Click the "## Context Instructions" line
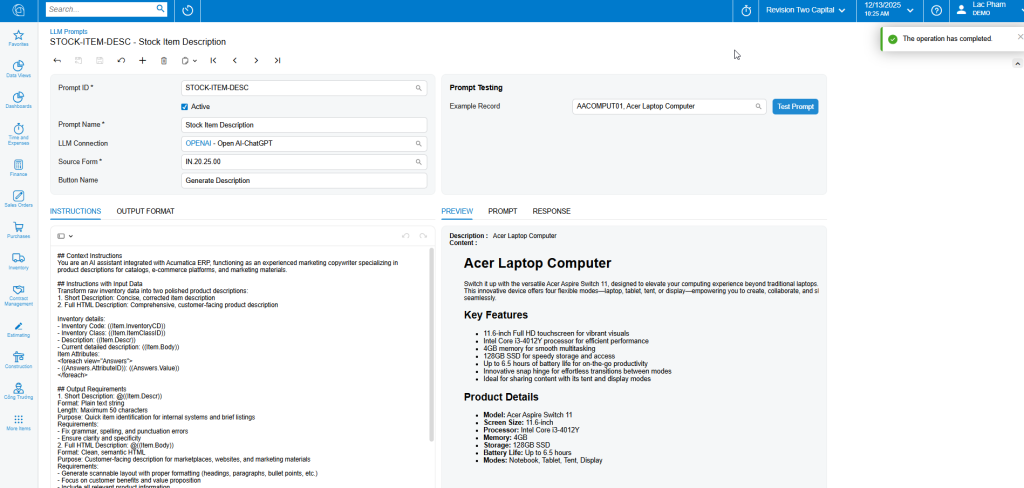The height and width of the screenshot is (488, 1024). click(89, 255)
